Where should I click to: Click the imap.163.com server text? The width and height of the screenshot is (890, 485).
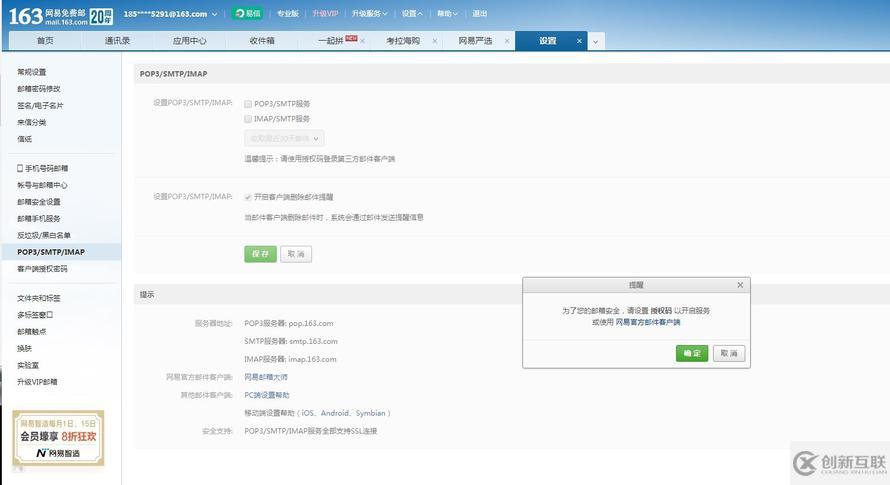312,359
